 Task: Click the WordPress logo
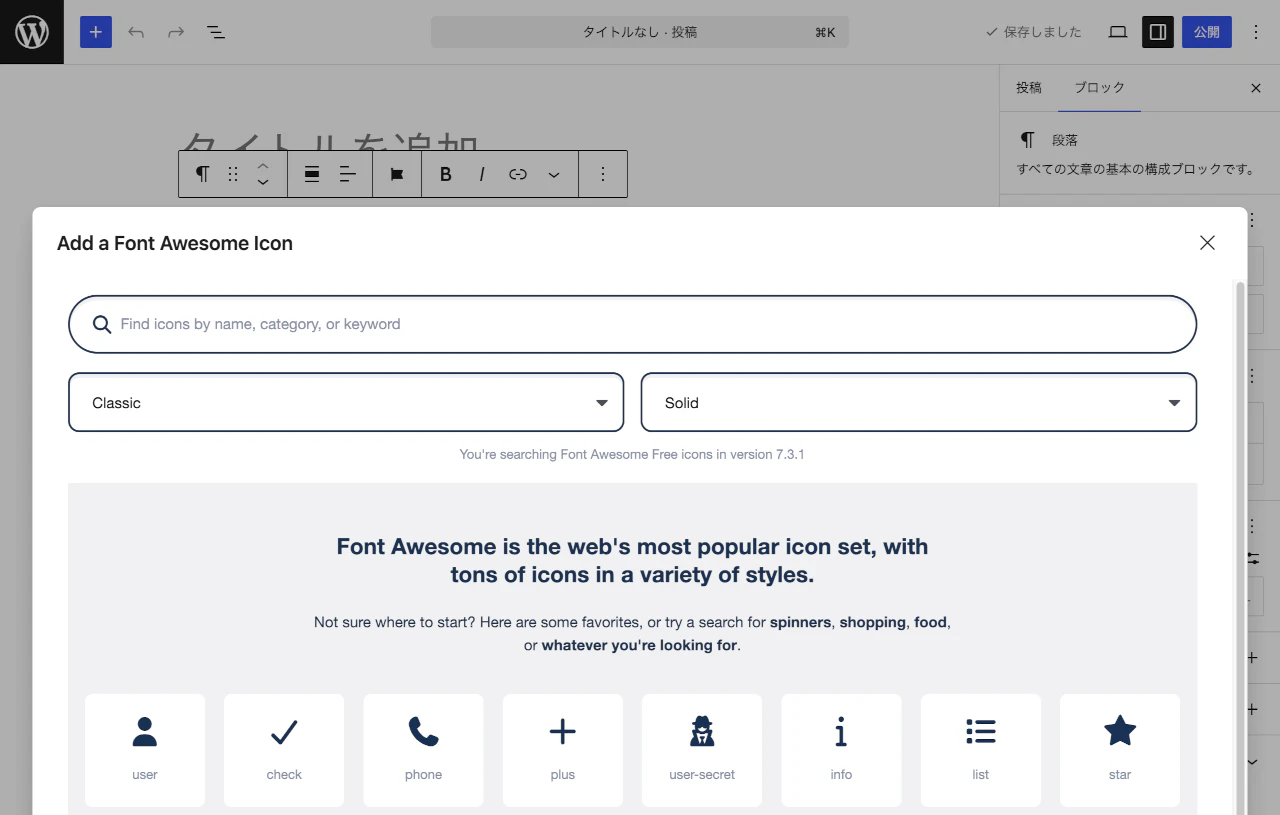pyautogui.click(x=32, y=32)
